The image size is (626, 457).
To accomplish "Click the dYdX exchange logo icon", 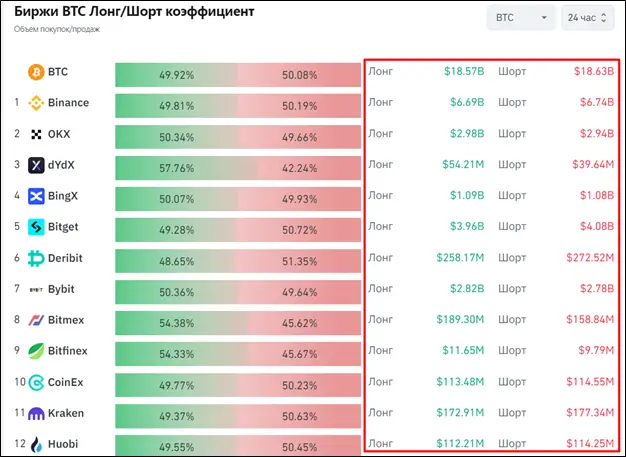I will (35, 165).
